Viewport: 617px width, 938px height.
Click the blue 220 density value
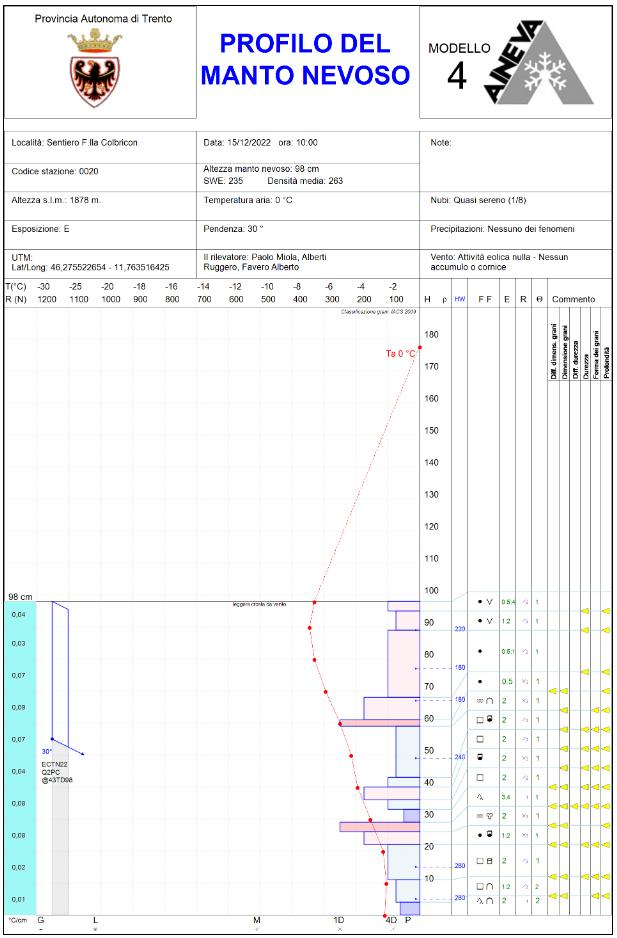460,629
